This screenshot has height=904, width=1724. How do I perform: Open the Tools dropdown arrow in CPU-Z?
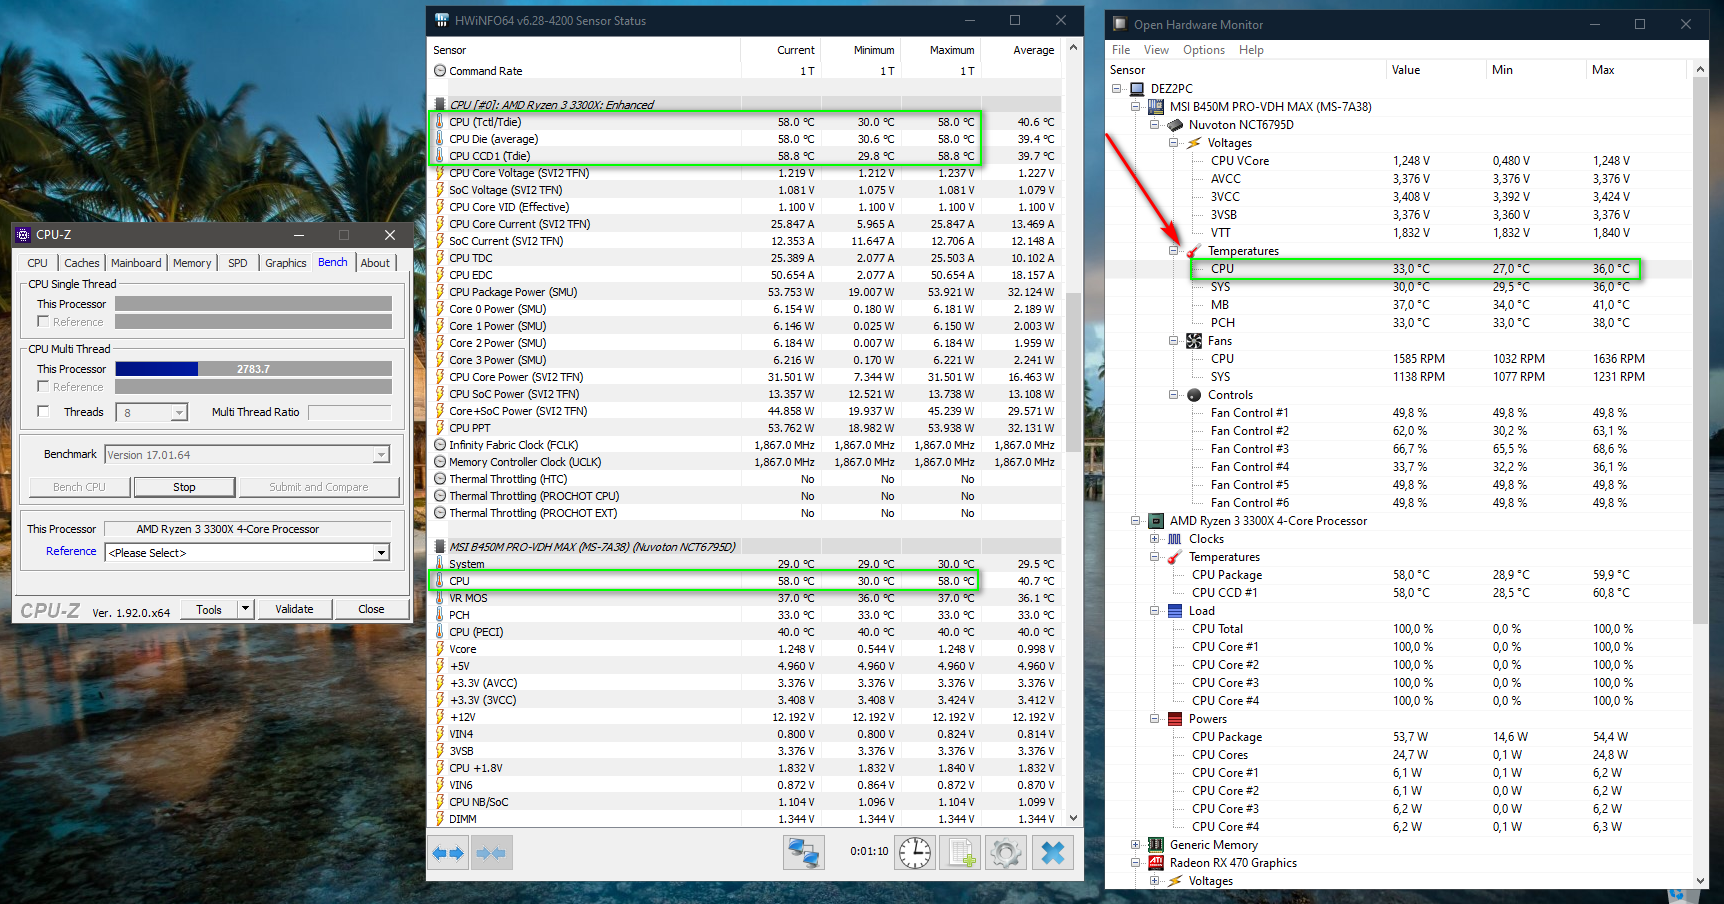[245, 609]
